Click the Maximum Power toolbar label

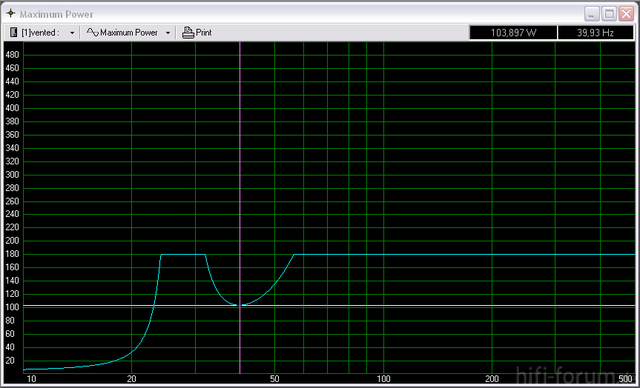pos(129,33)
